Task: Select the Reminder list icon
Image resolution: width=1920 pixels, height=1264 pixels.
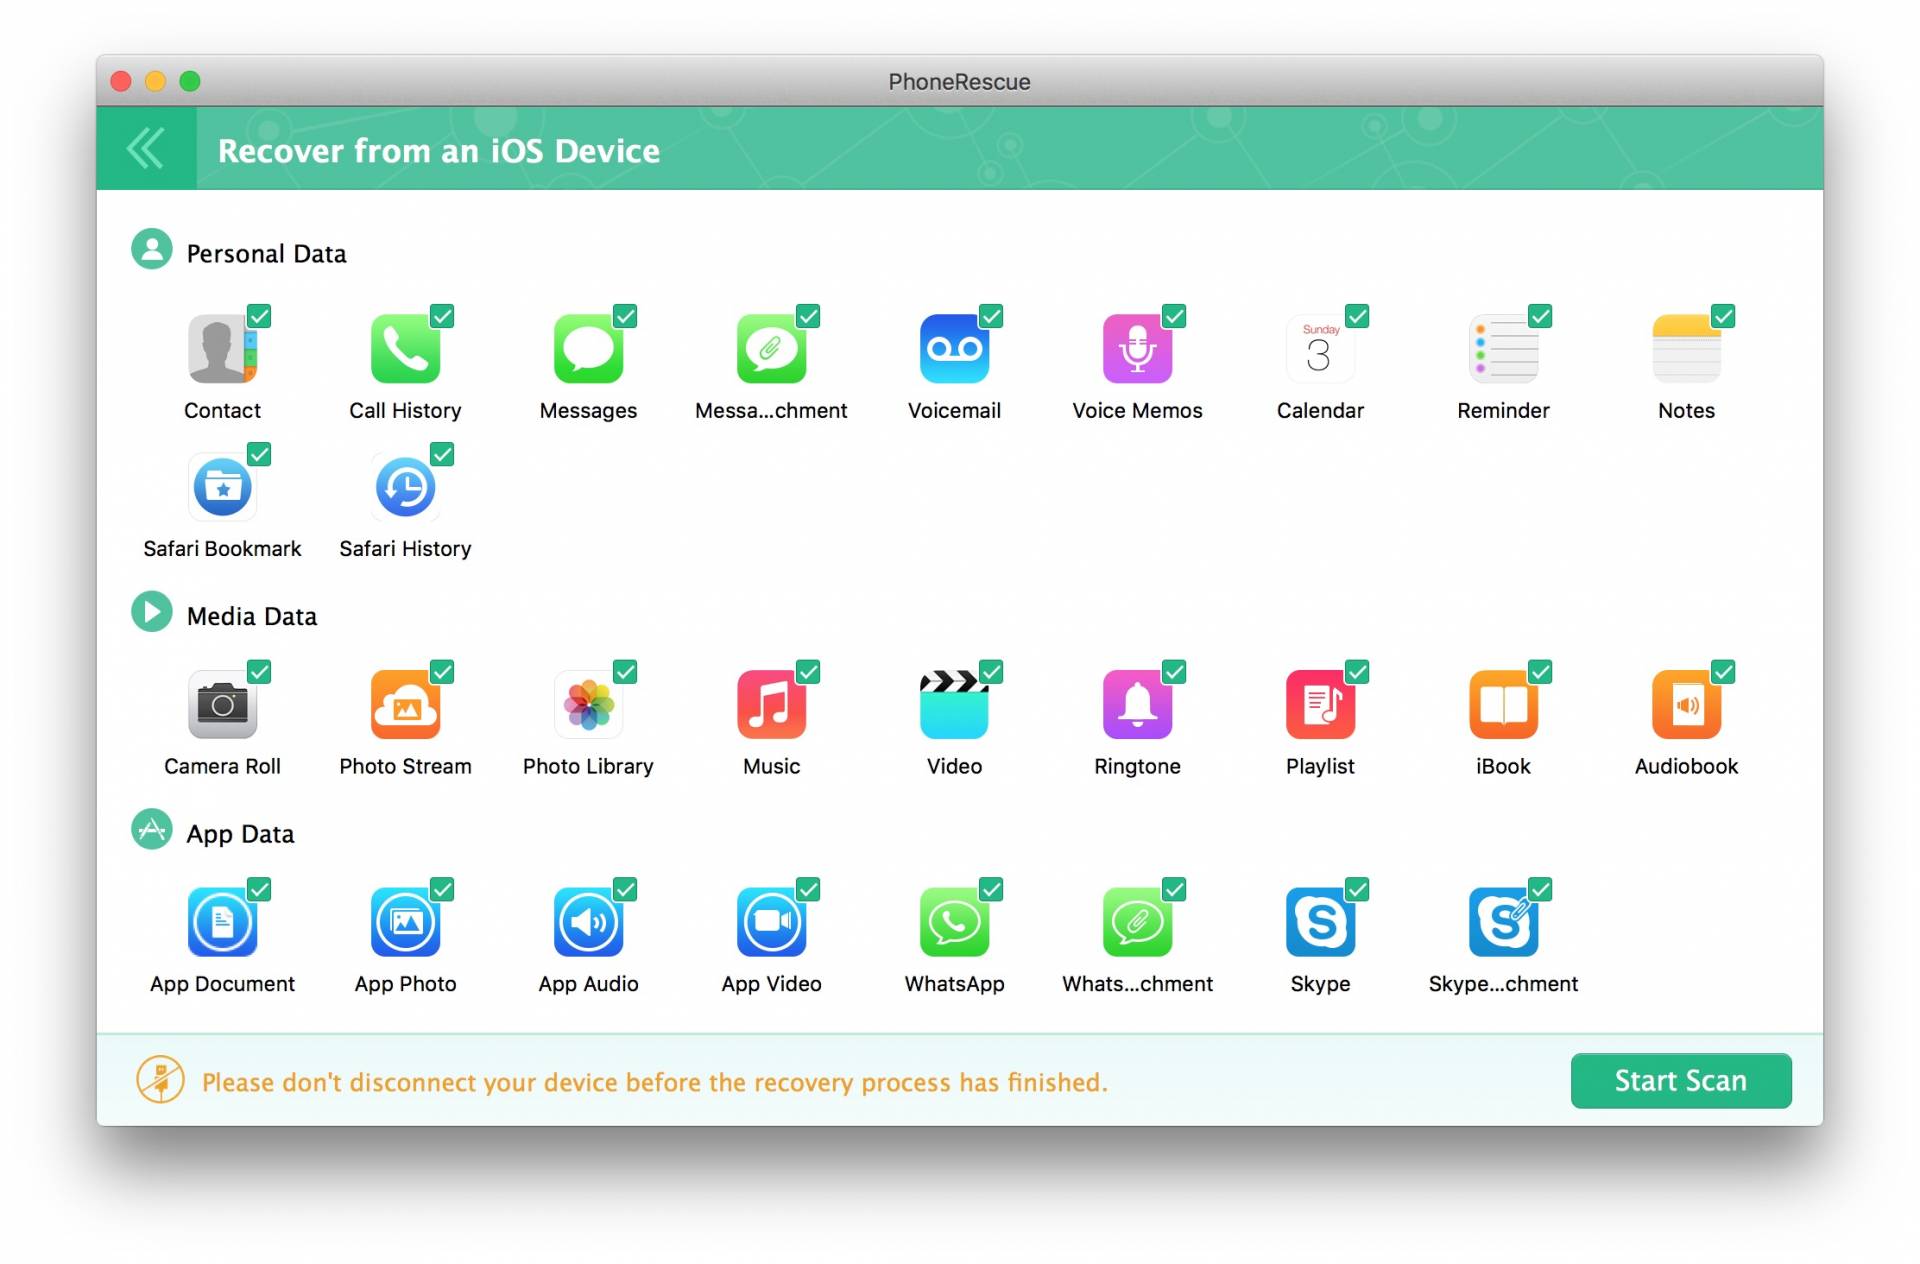Action: click(x=1503, y=349)
